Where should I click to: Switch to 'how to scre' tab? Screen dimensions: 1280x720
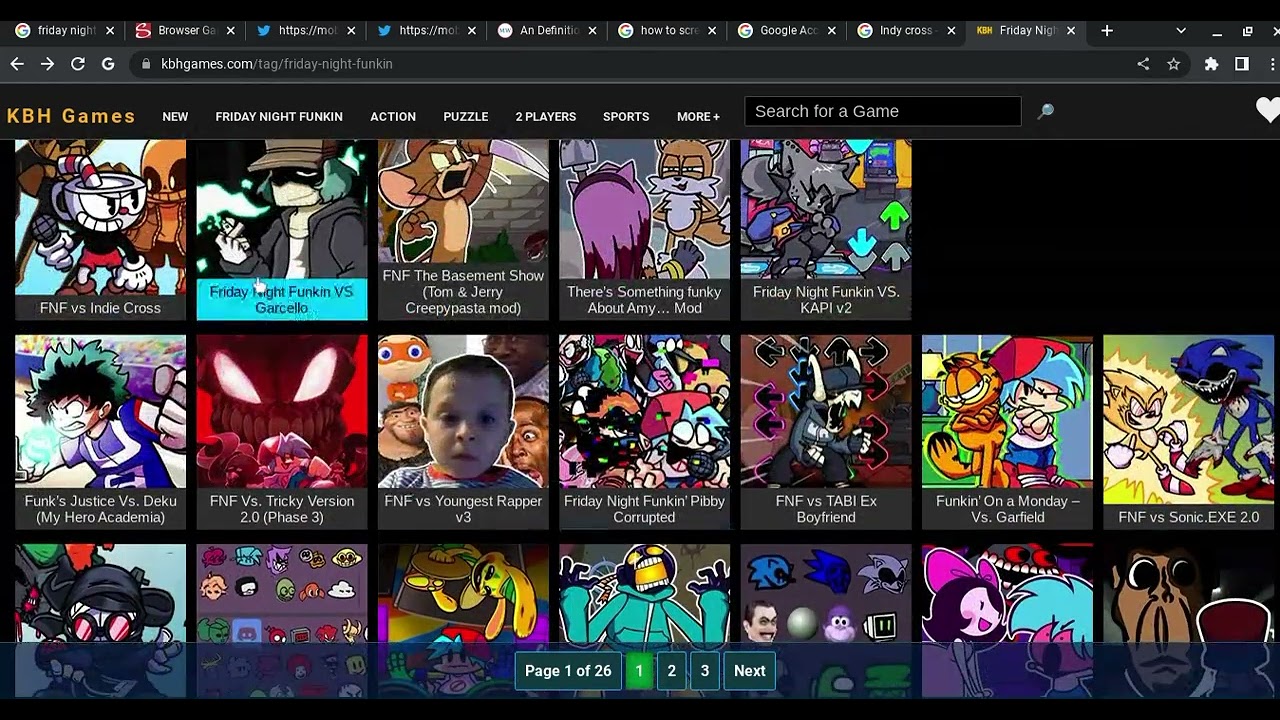(x=665, y=30)
